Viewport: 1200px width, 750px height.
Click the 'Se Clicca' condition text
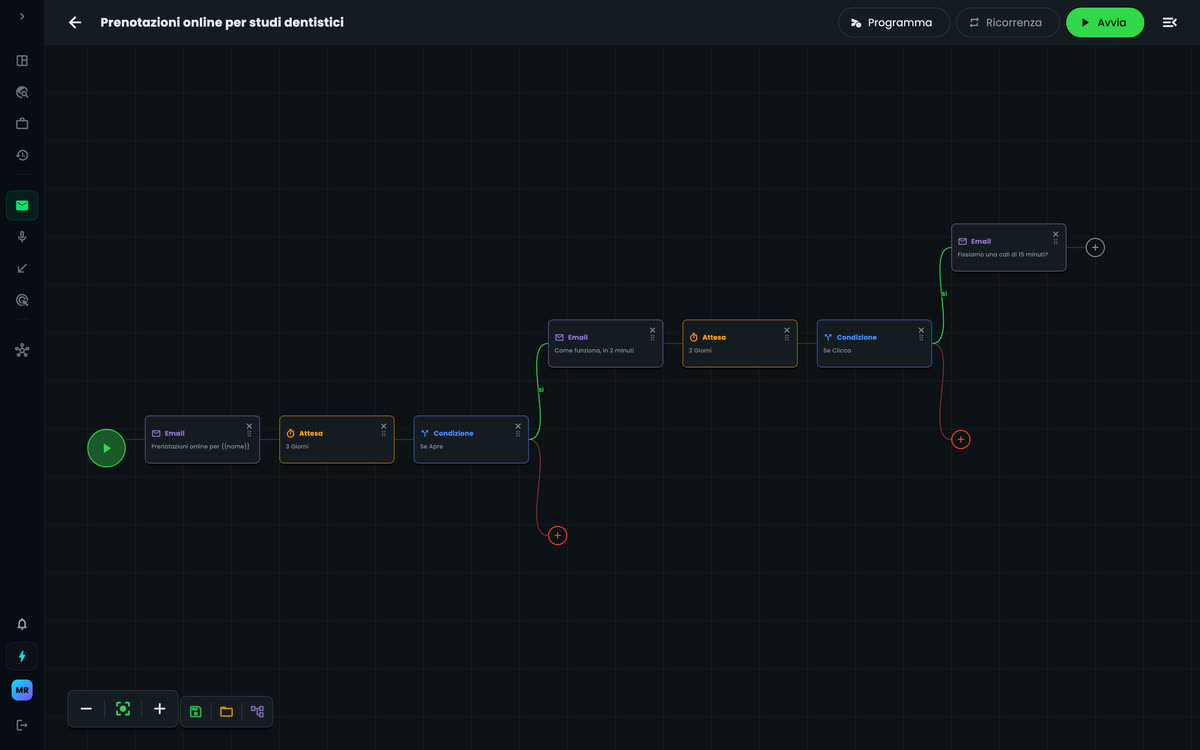tap(837, 350)
